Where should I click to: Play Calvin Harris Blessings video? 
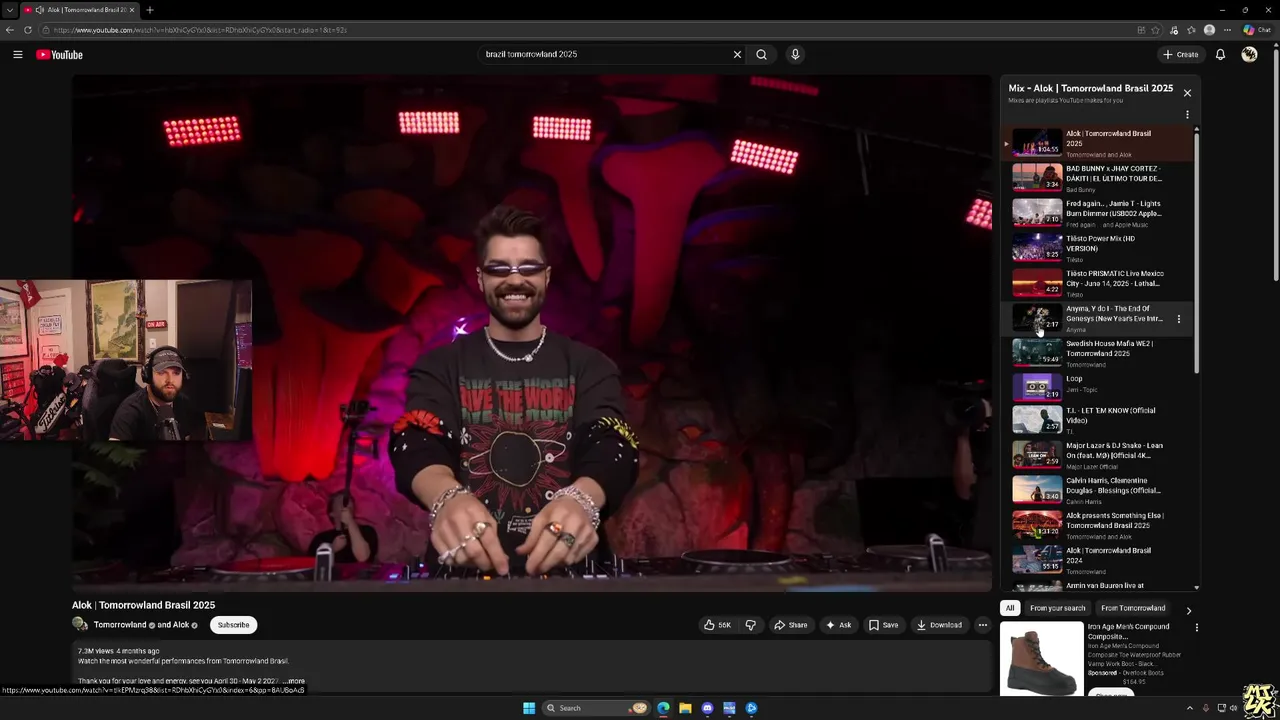point(1097,489)
